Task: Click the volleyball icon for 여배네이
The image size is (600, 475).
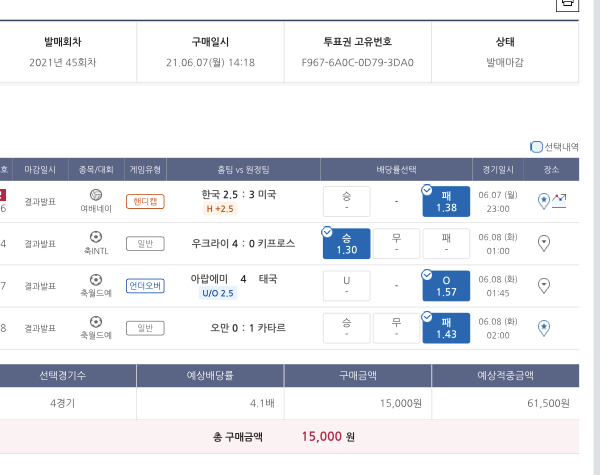Action: (x=96, y=194)
